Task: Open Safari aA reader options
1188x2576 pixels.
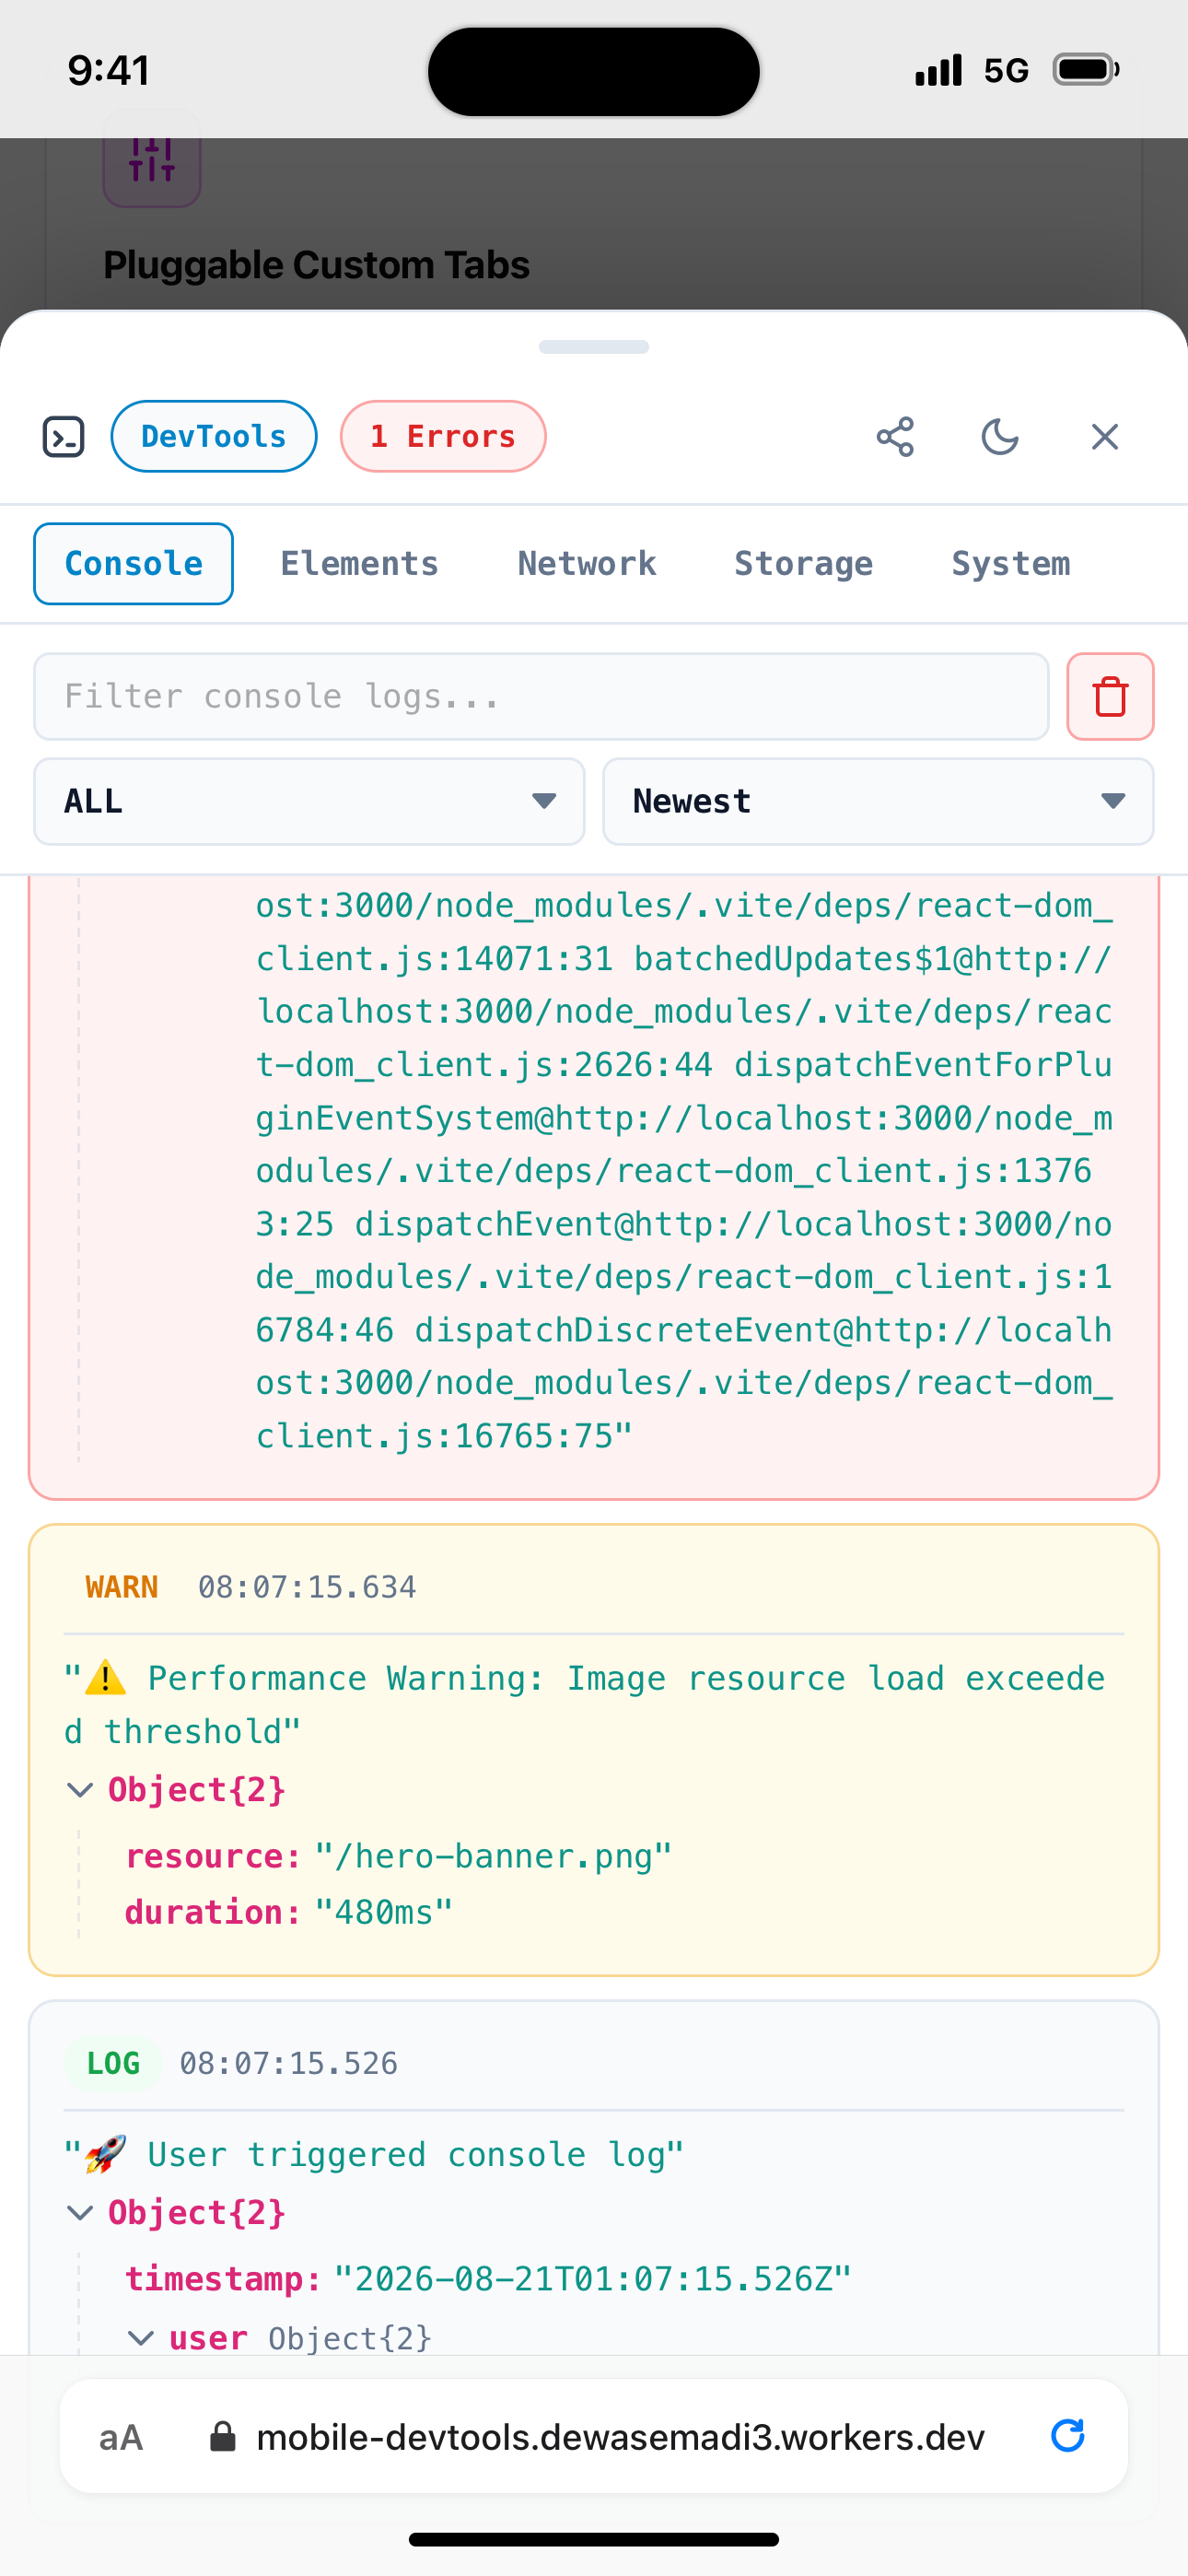Action: pyautogui.click(x=121, y=2438)
